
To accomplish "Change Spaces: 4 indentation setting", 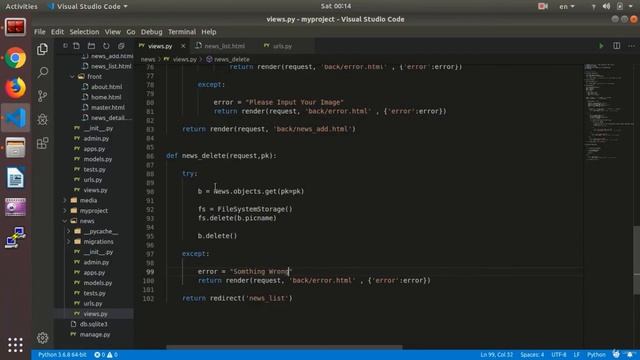I will [532, 355].
